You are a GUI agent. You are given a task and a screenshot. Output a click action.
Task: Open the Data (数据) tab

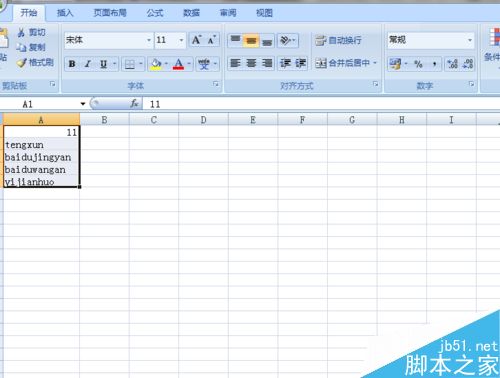[191, 13]
